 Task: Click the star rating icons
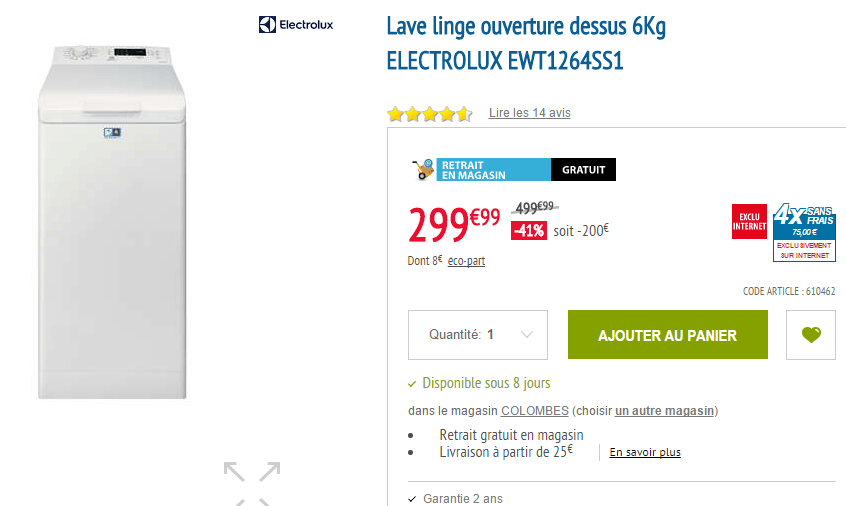(x=429, y=114)
